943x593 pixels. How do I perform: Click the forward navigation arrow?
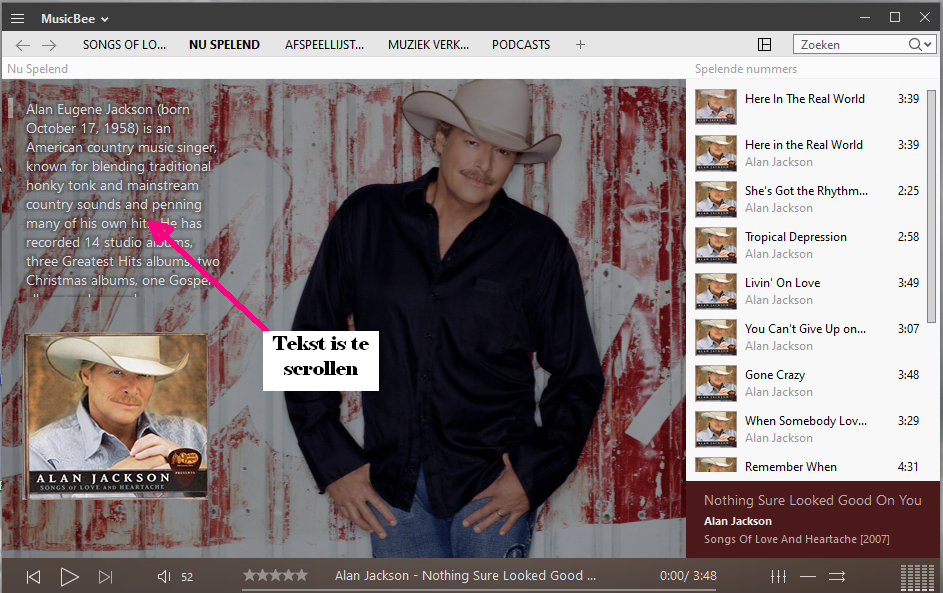(x=49, y=45)
